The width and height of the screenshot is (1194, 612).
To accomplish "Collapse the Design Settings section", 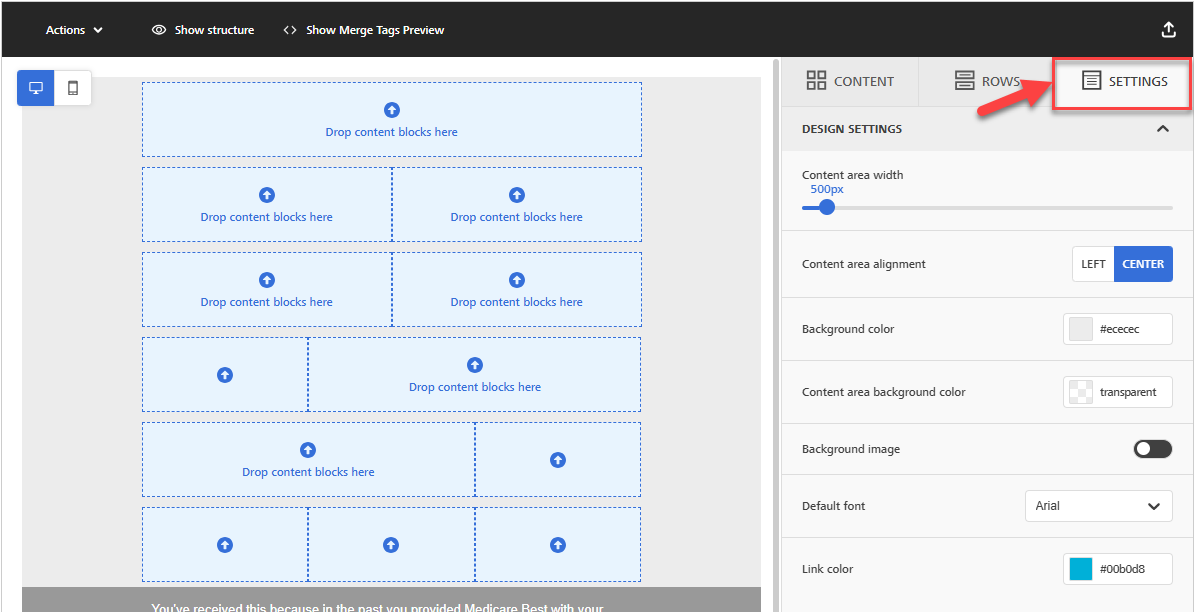I will pyautogui.click(x=1162, y=128).
